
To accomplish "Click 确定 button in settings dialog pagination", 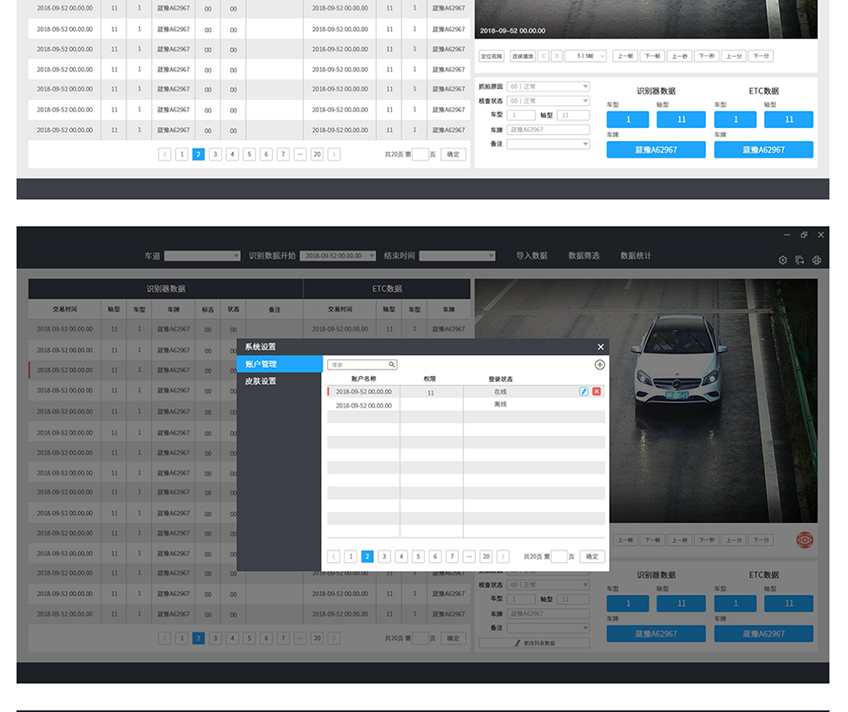I will [x=593, y=556].
